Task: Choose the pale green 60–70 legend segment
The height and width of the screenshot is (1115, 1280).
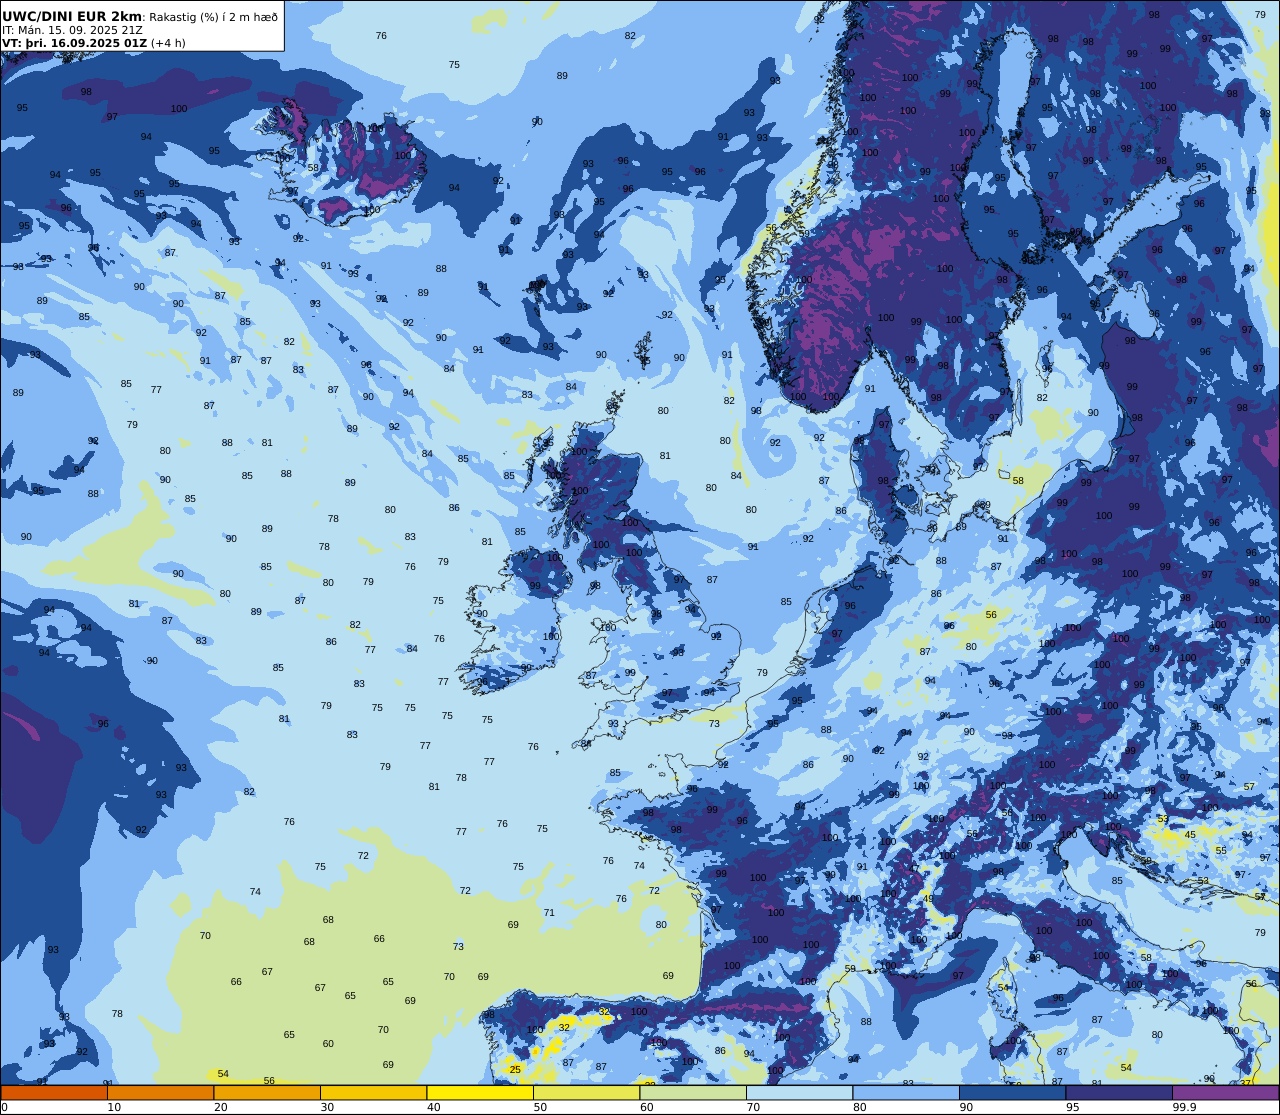Action: pyautogui.click(x=693, y=1093)
